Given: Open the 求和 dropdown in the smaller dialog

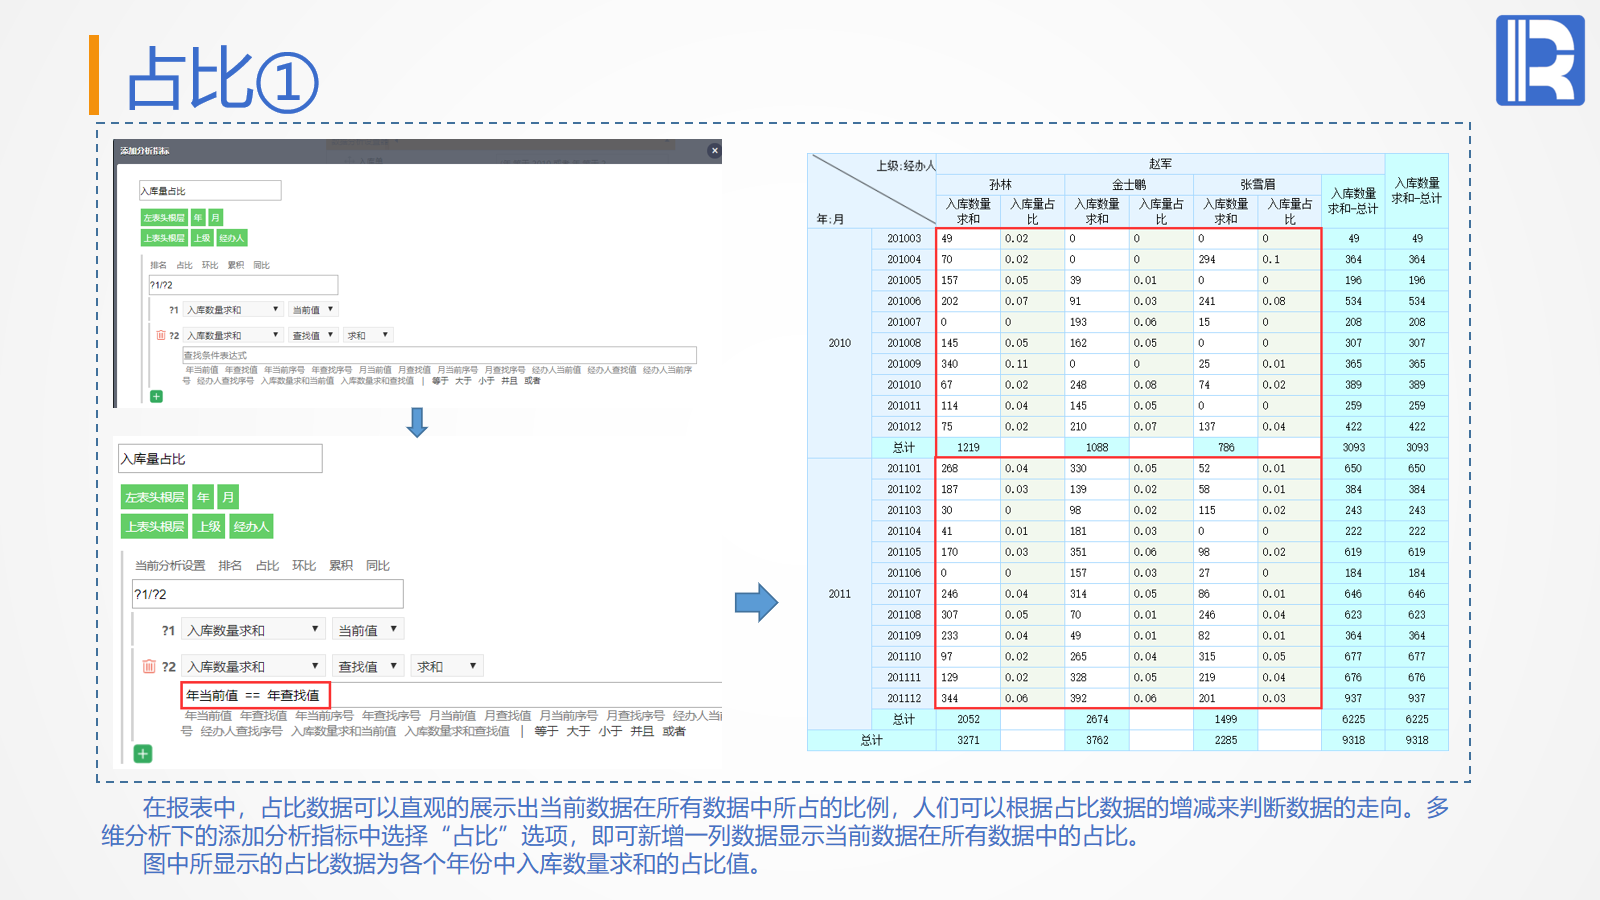Looking at the screenshot, I should (368, 335).
